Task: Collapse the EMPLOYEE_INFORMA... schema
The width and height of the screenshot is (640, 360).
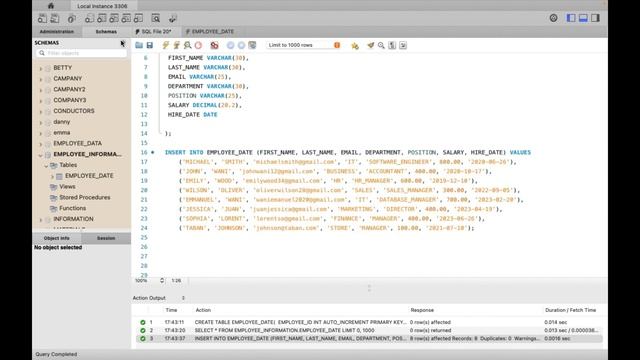Action: (x=41, y=155)
